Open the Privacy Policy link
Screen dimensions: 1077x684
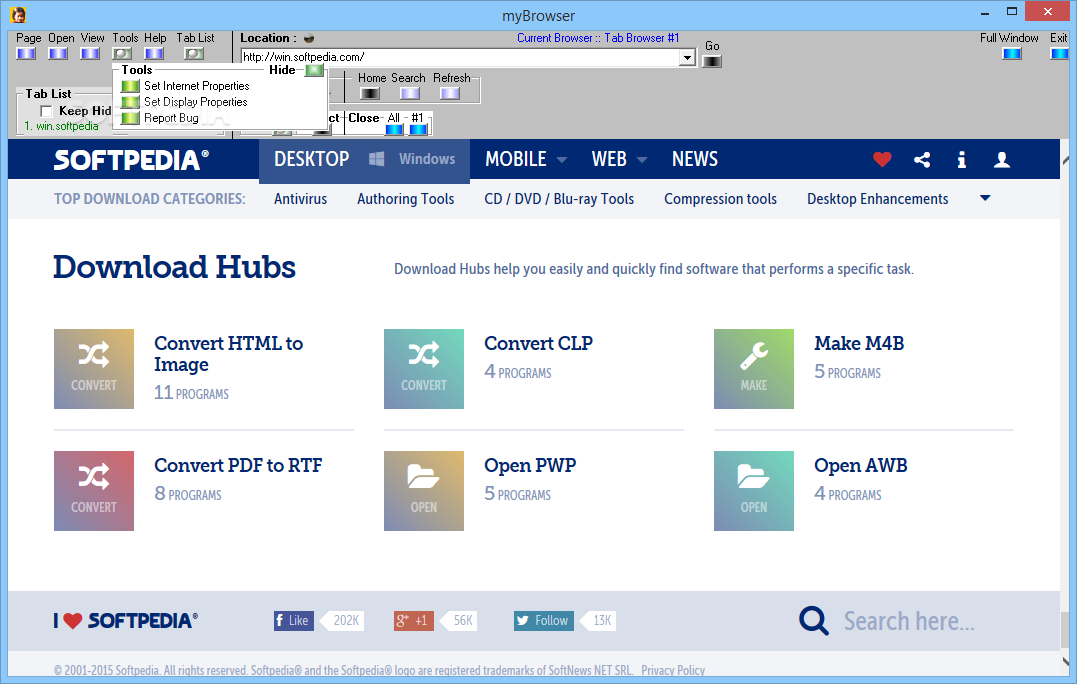tap(672, 670)
